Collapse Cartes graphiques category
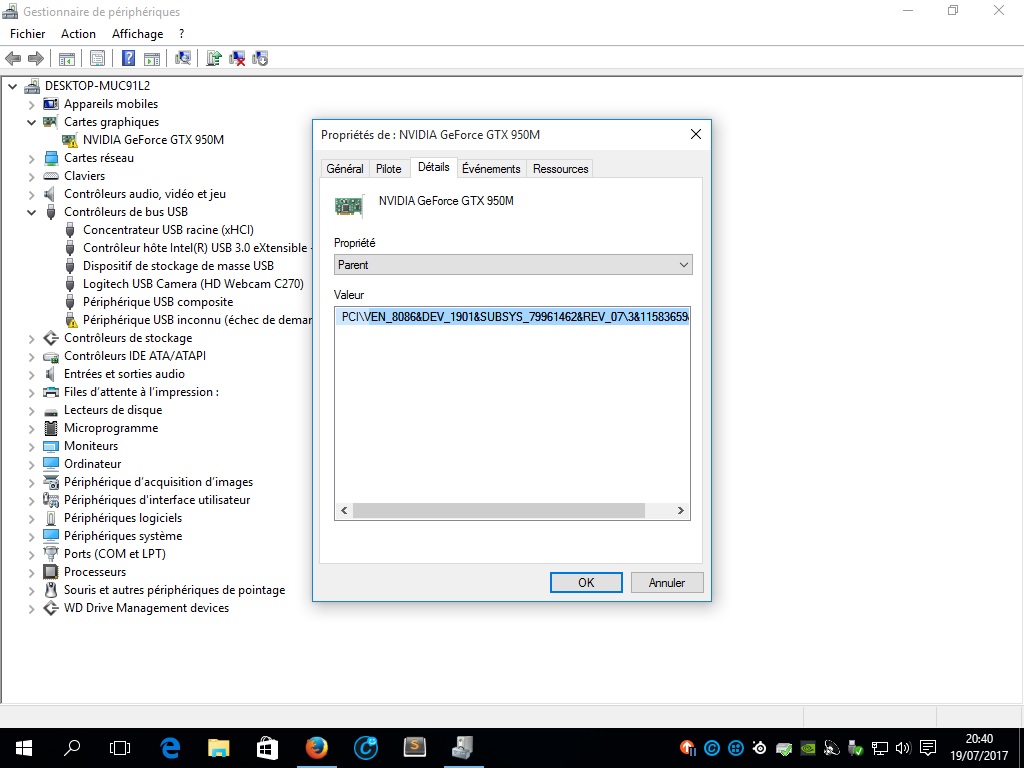This screenshot has height=768, width=1024. (31, 122)
